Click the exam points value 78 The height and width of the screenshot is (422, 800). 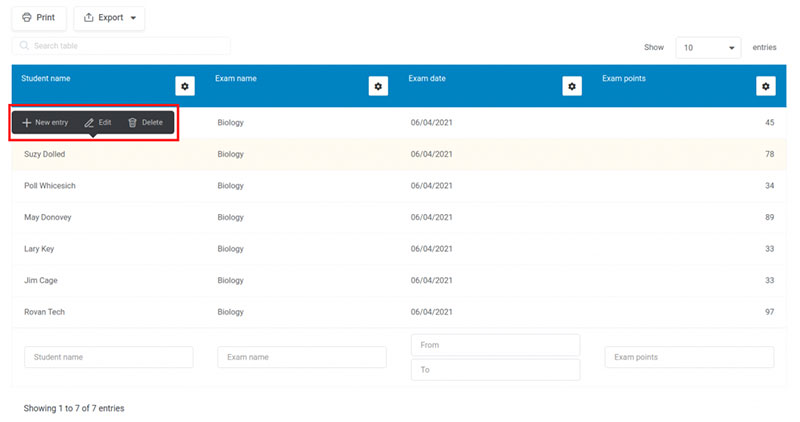pos(769,154)
